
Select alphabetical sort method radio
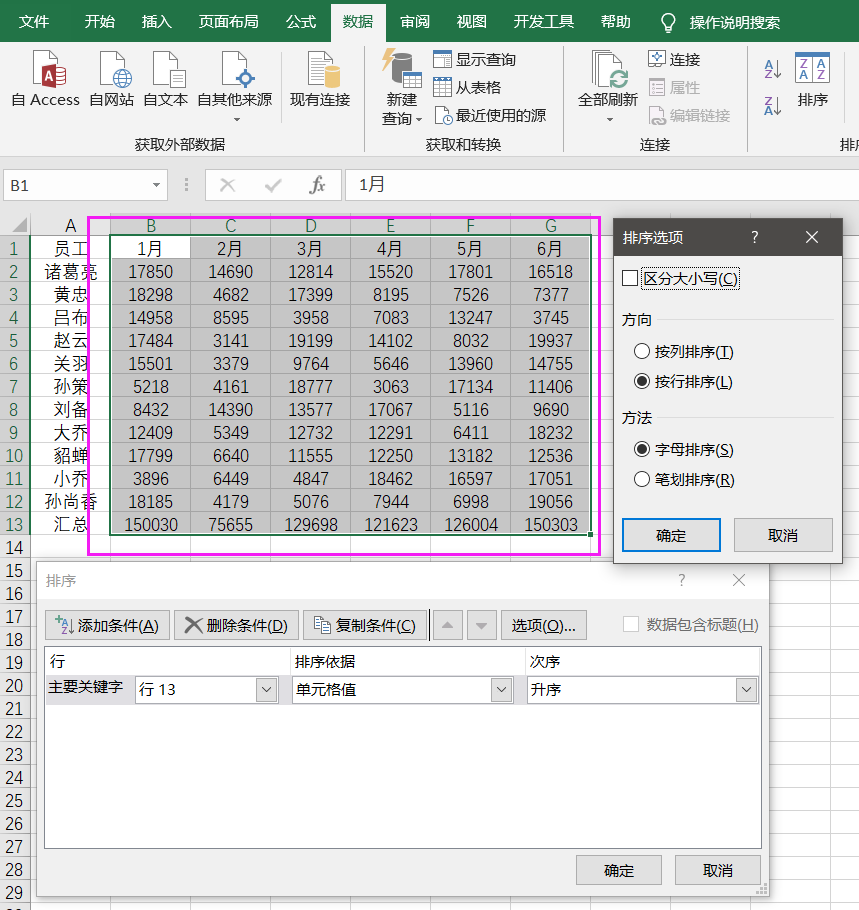pyautogui.click(x=641, y=449)
